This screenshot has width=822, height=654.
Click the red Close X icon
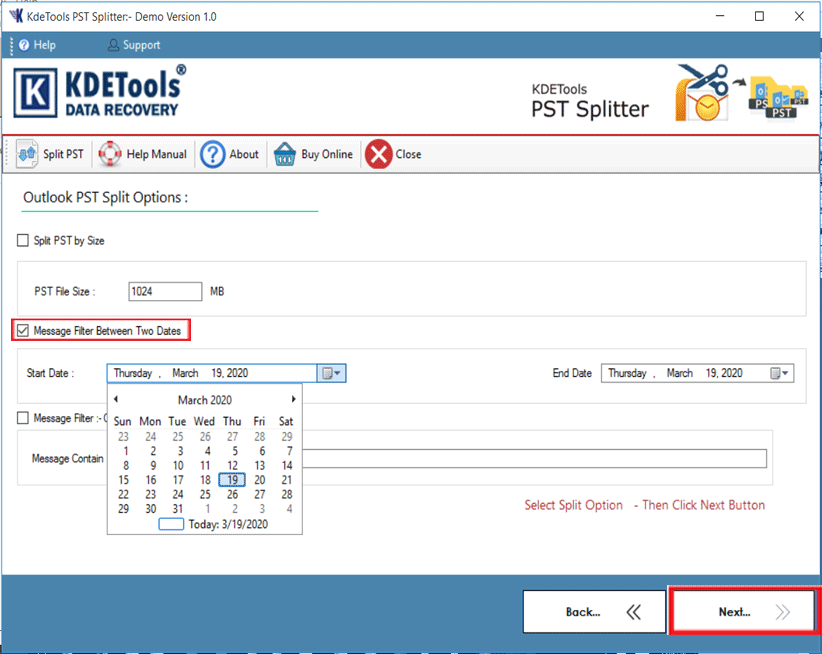pyautogui.click(x=378, y=154)
